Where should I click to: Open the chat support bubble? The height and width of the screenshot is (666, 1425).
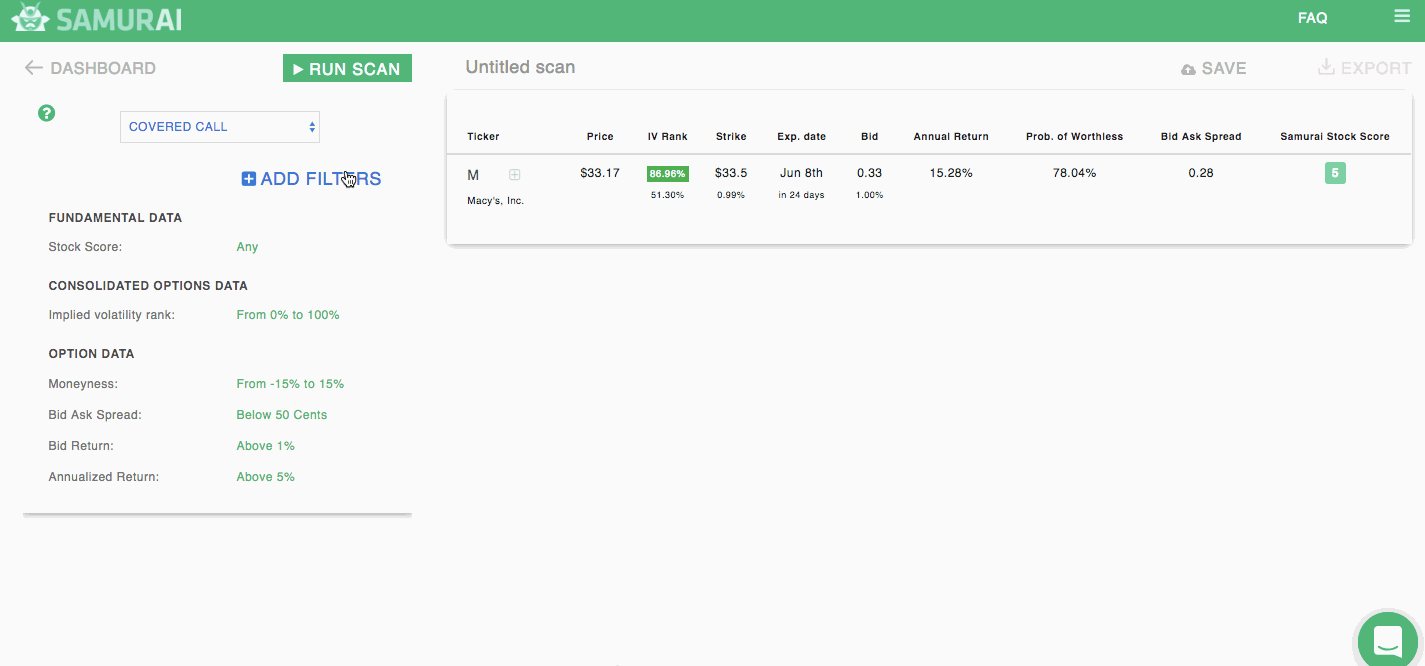(x=1388, y=639)
